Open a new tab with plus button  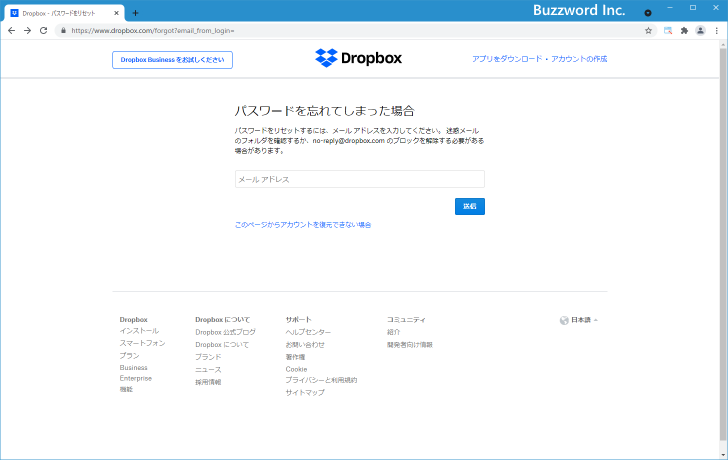135,13
